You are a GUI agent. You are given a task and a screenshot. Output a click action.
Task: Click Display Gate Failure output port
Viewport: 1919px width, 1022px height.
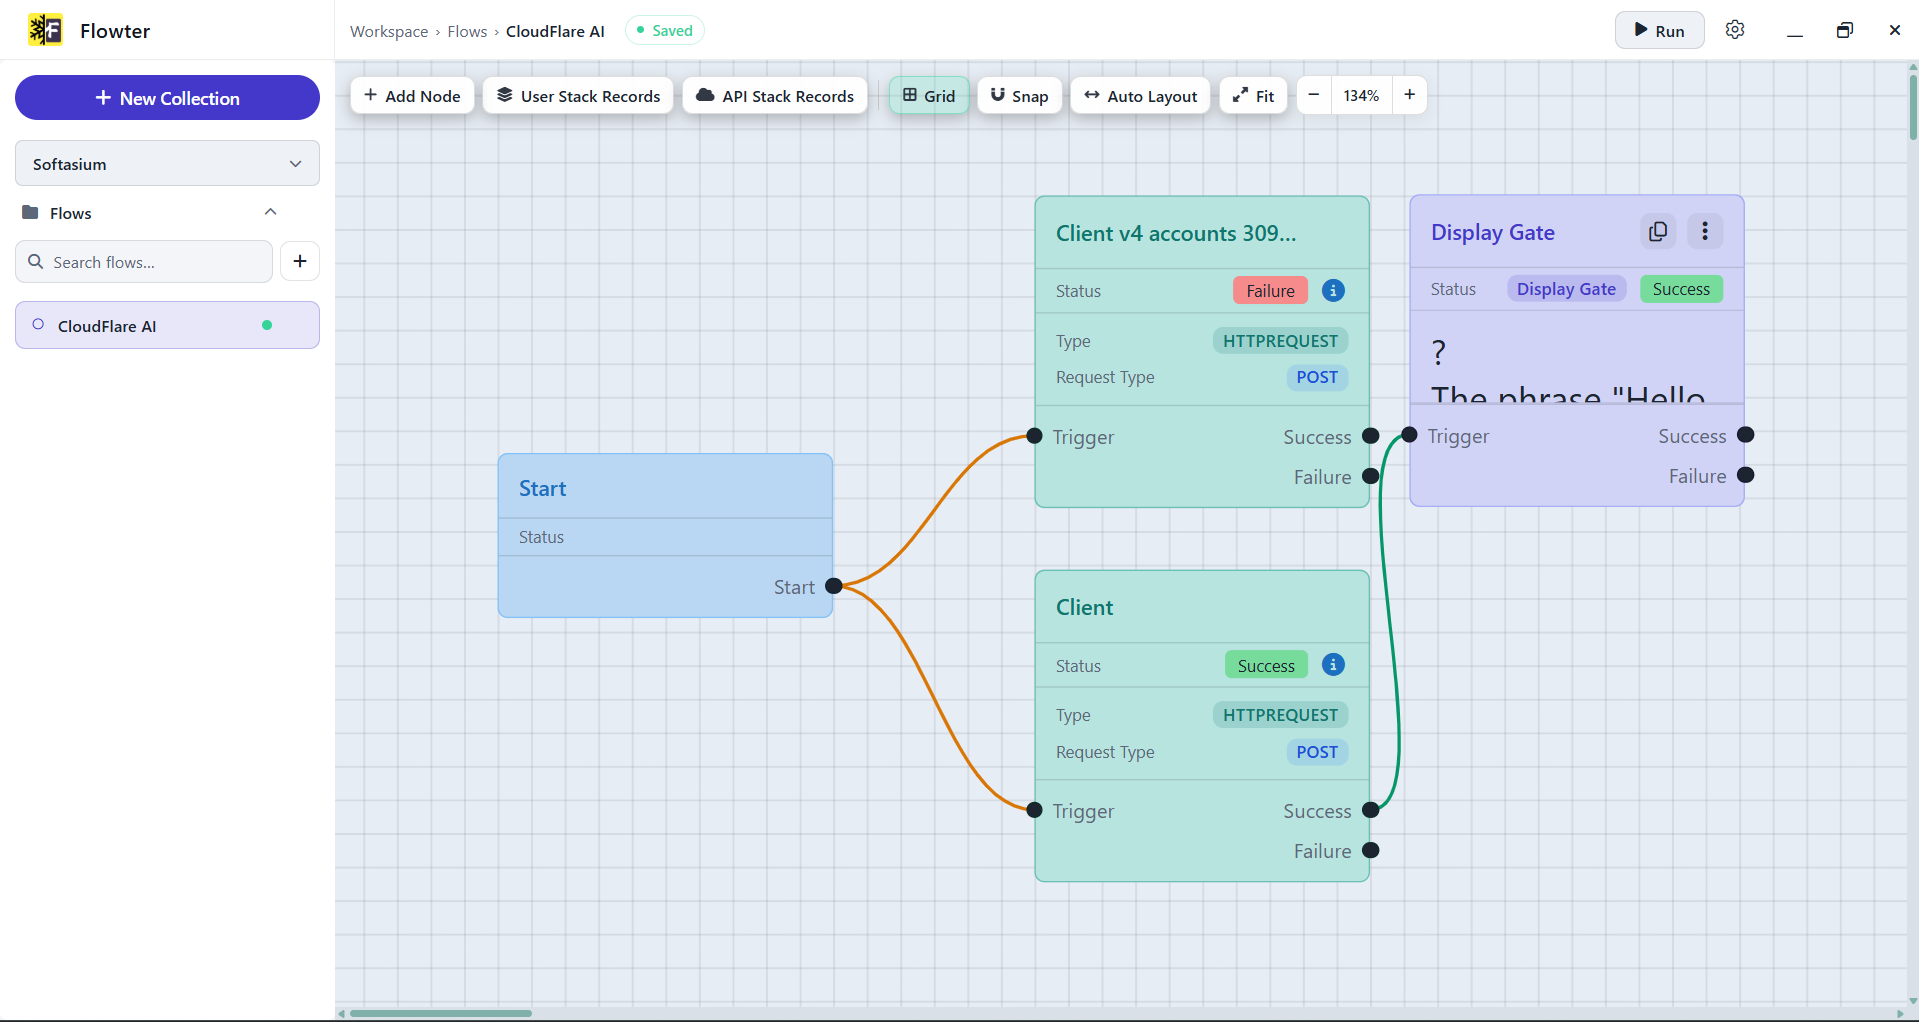(1746, 475)
